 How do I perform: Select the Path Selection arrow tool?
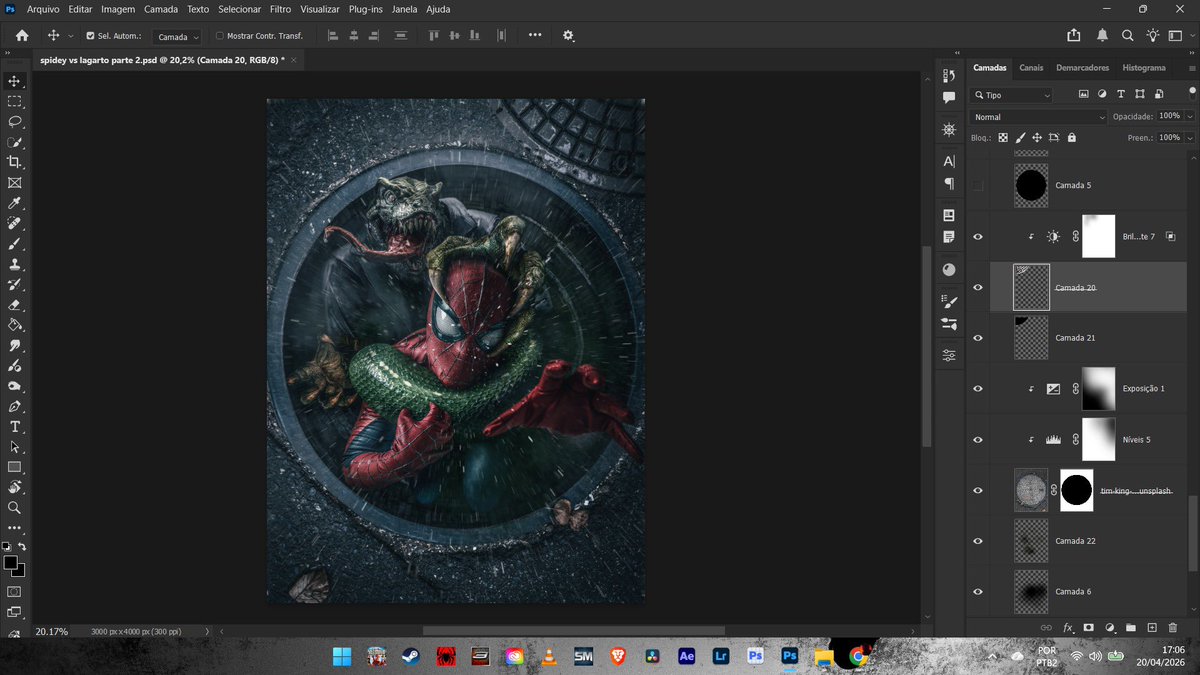click(x=14, y=447)
